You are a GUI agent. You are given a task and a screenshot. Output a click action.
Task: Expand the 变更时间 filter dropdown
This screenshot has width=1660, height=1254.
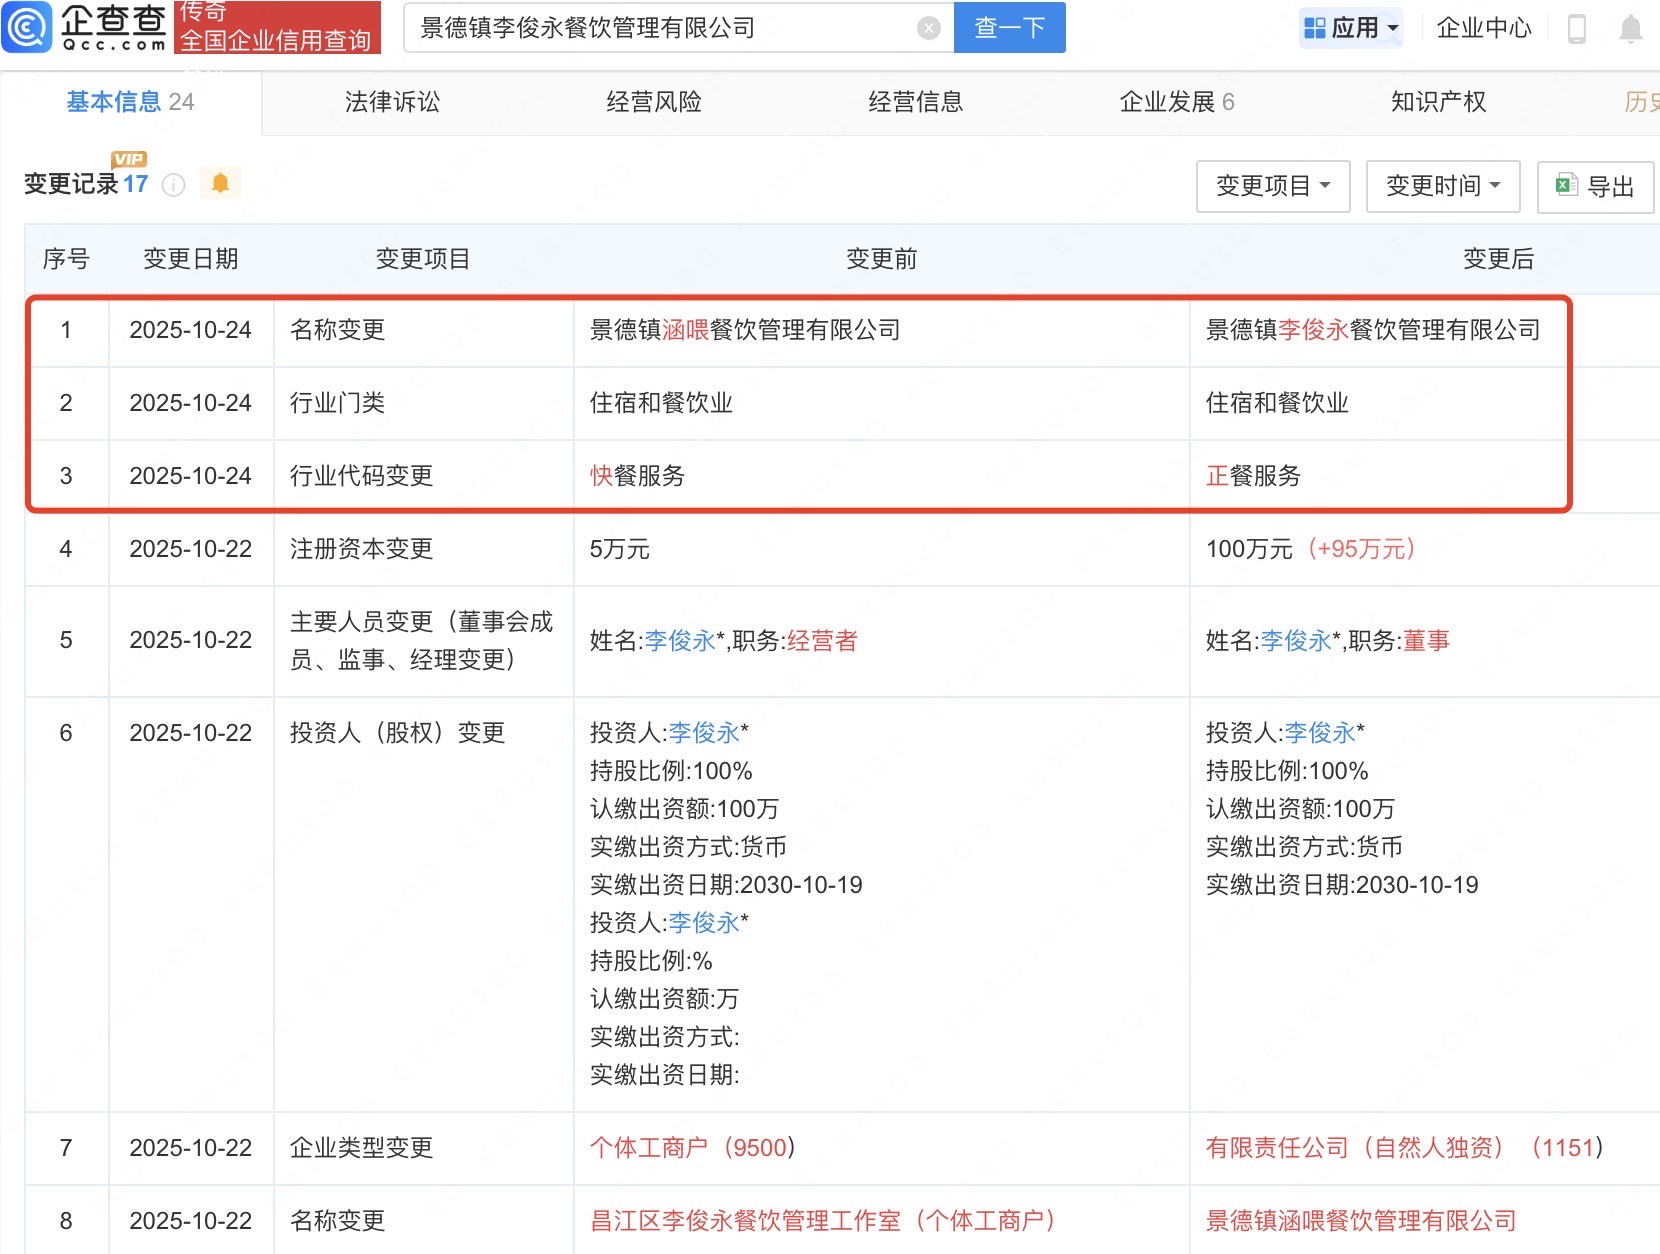click(1442, 186)
